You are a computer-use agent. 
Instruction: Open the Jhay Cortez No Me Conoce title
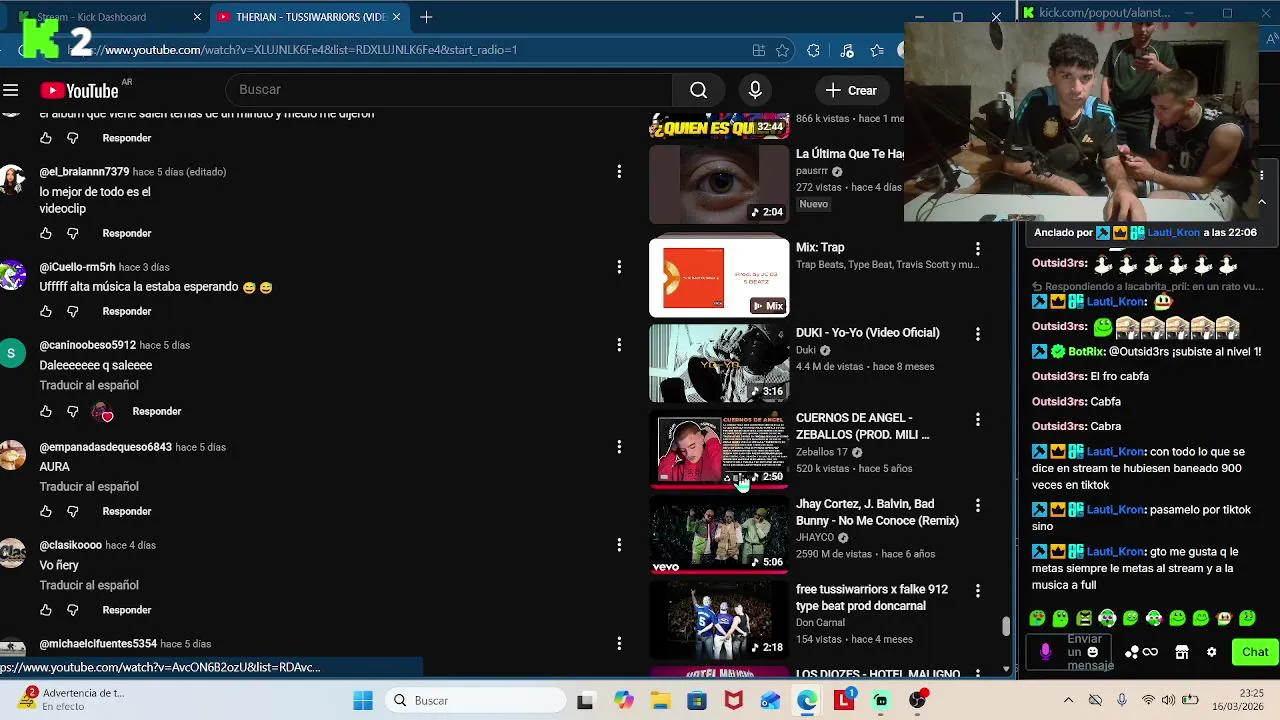point(877,512)
